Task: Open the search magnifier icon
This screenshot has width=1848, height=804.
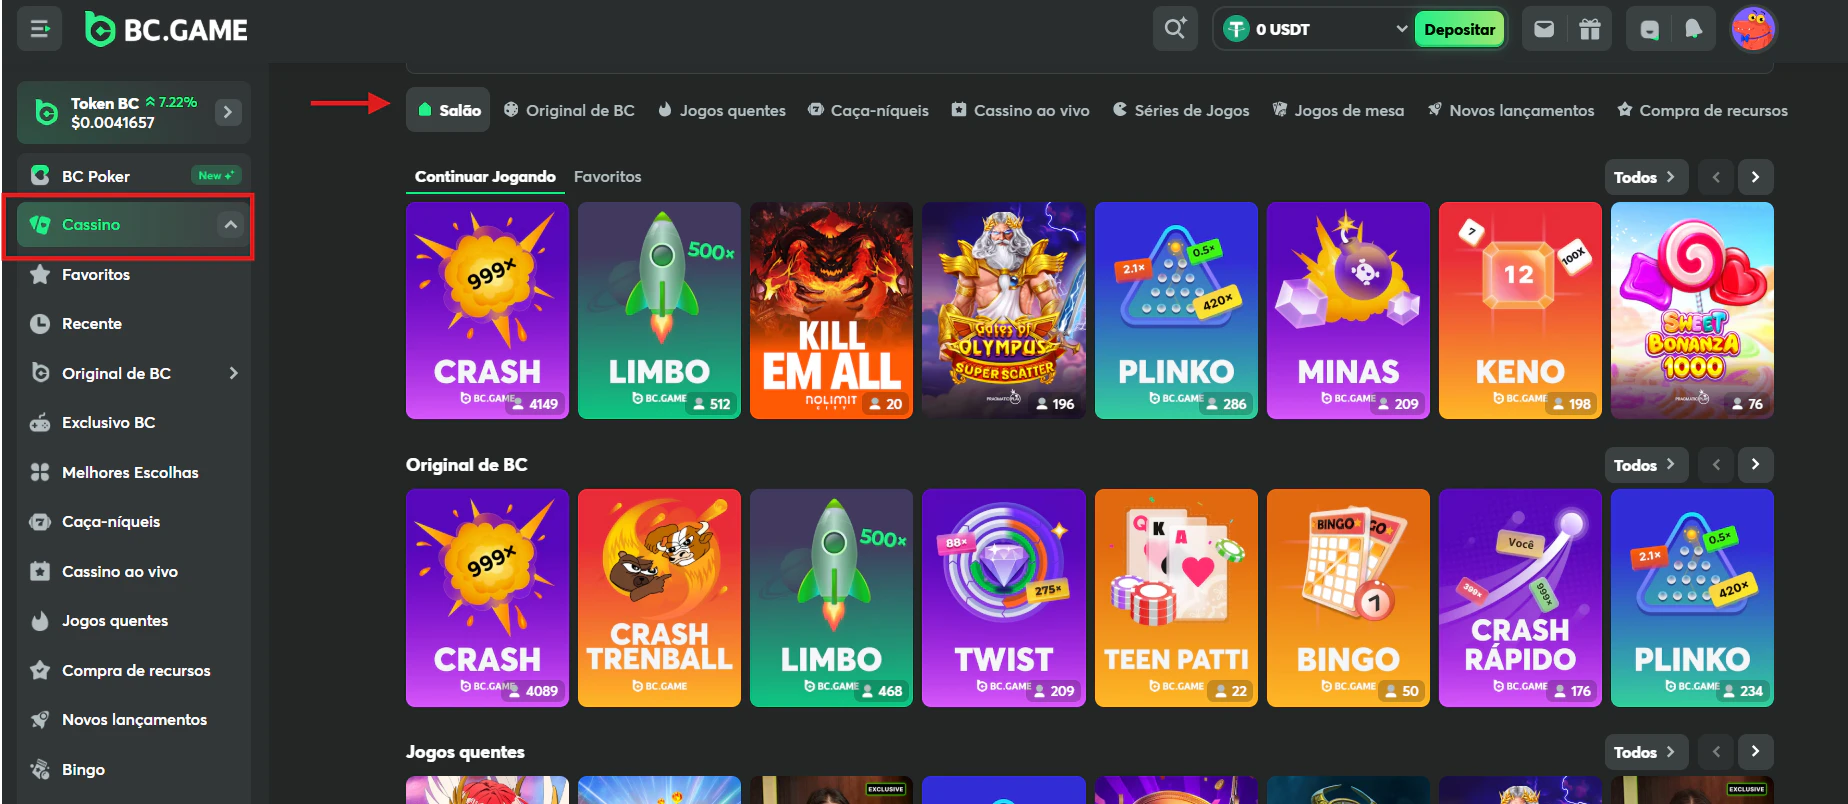Action: [x=1175, y=29]
